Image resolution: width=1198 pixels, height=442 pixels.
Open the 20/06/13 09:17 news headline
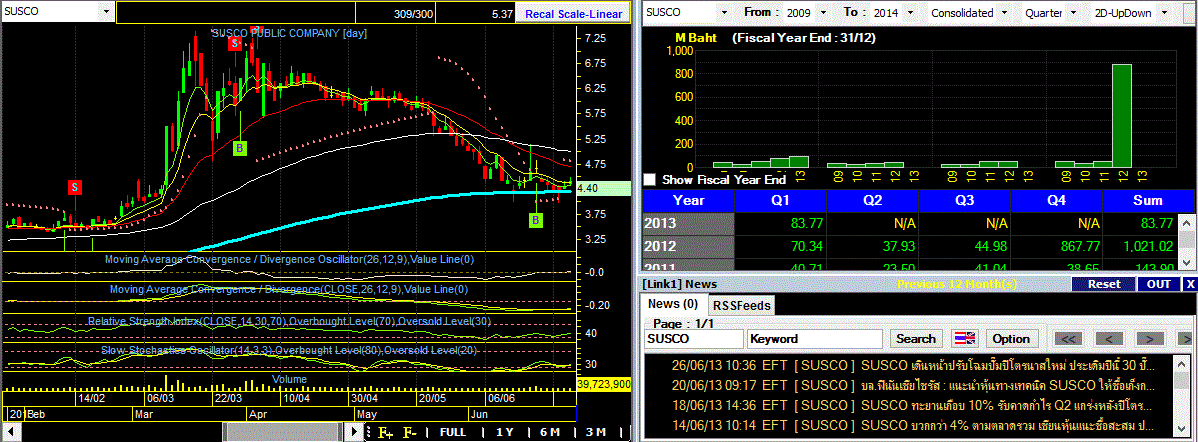pos(913,385)
